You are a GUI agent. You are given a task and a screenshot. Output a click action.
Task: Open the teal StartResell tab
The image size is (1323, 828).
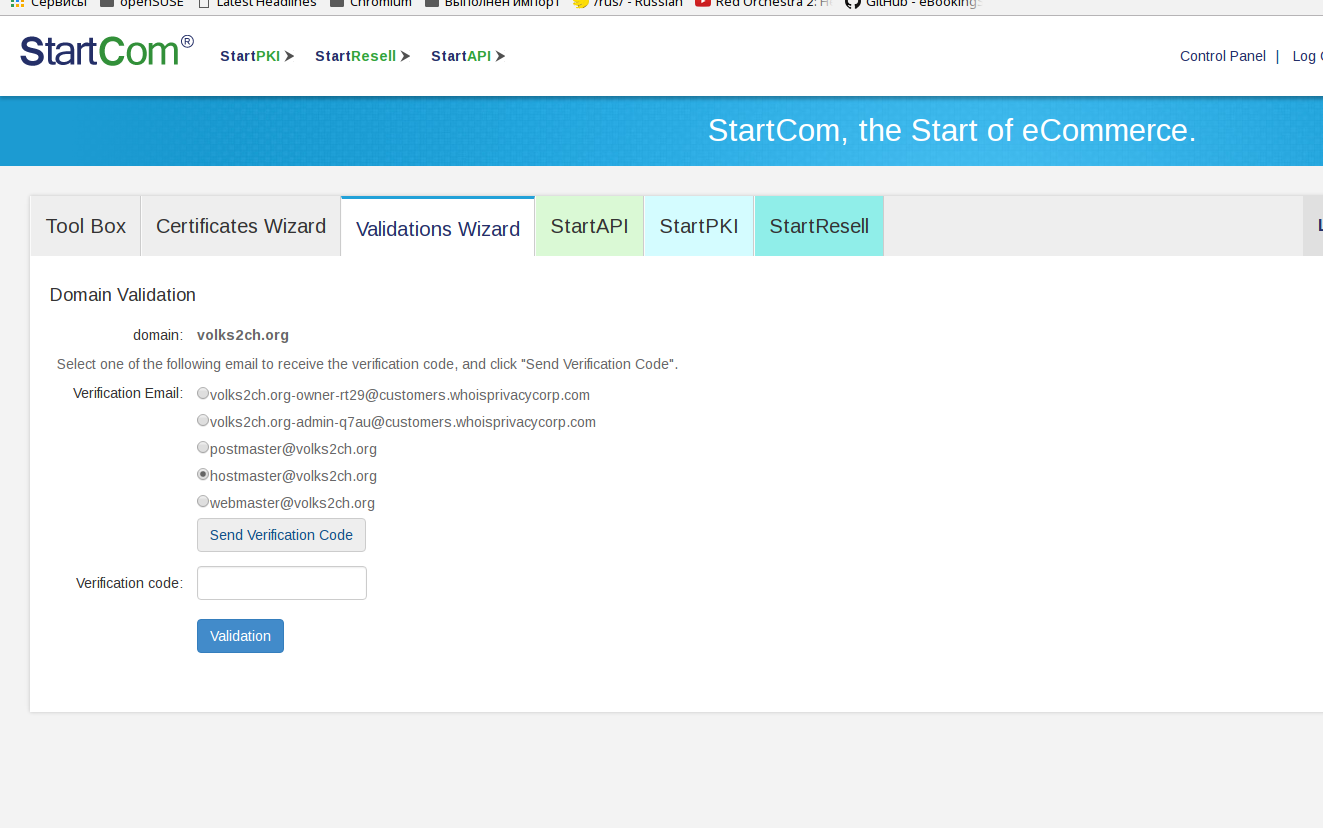[819, 226]
